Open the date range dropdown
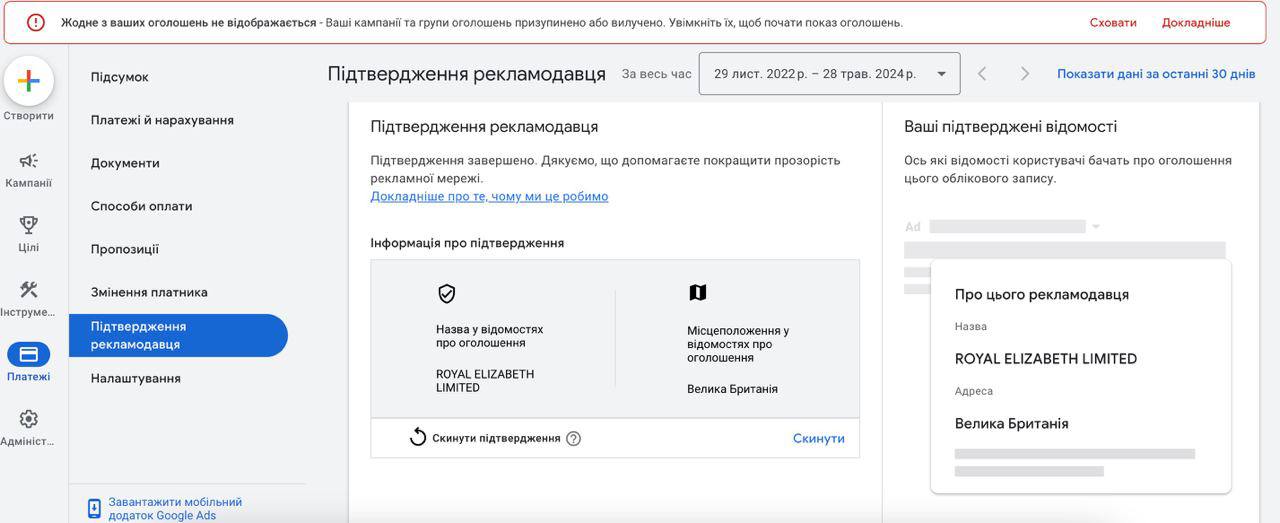The height and width of the screenshot is (523, 1280). pyautogui.click(x=829, y=74)
